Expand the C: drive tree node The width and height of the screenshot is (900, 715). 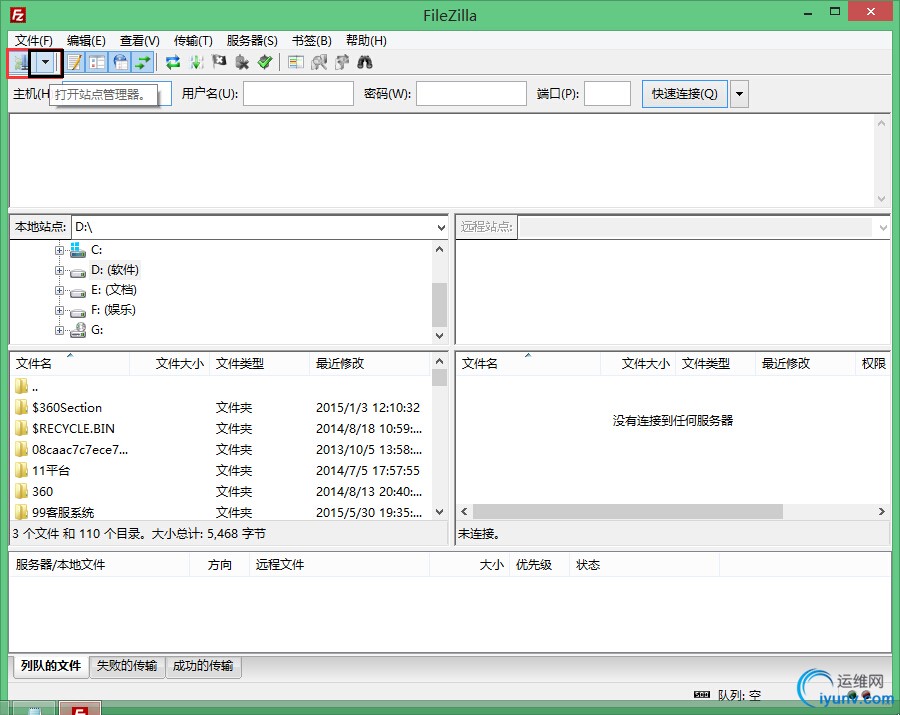click(59, 250)
